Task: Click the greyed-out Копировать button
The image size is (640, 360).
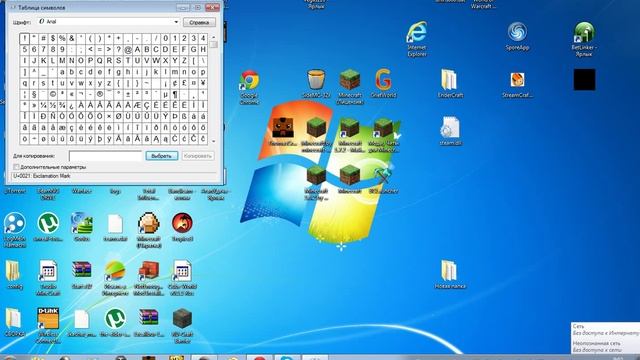Action: tap(198, 156)
